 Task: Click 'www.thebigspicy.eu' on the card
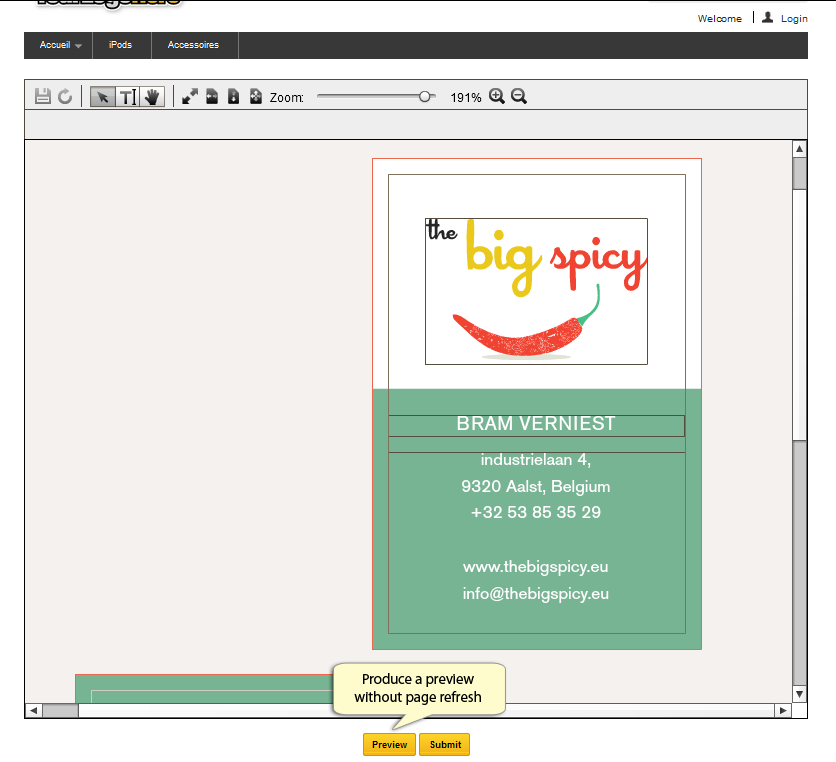[x=536, y=567]
